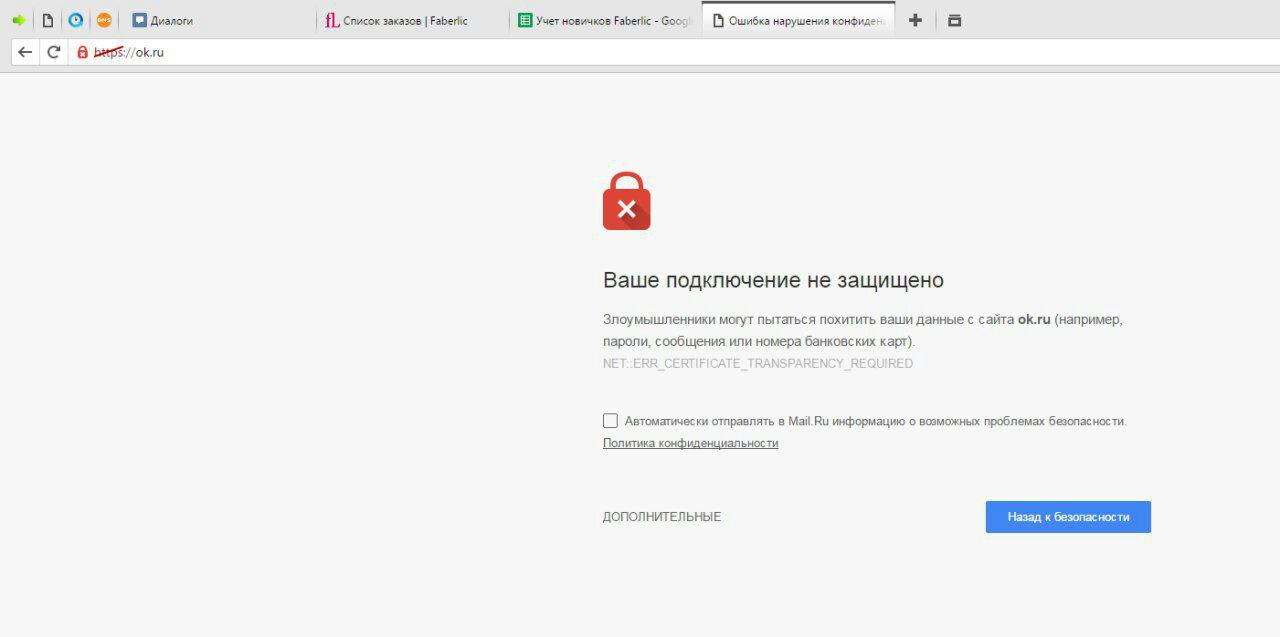Screen dimensions: 1280x637
Task: Select the Ошибка нарушения конфиденциальности tab
Action: coord(798,20)
